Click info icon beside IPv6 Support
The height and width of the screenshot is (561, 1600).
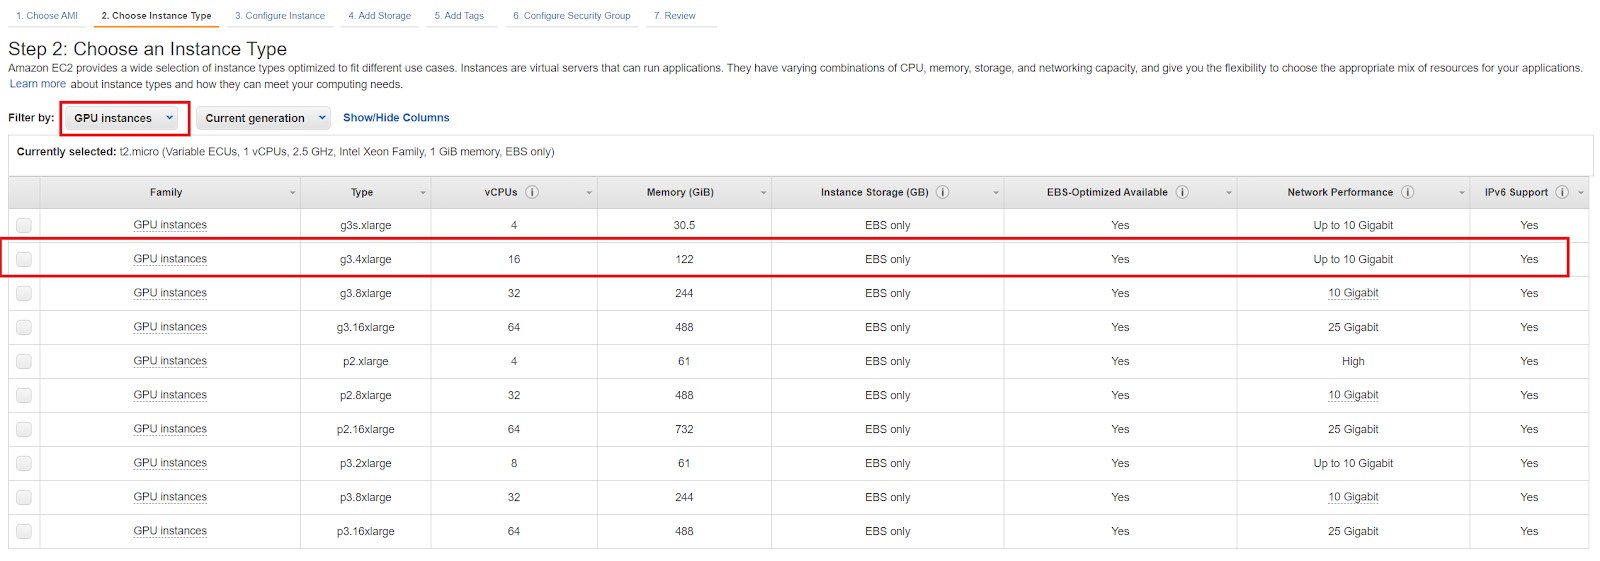pyautogui.click(x=1562, y=192)
